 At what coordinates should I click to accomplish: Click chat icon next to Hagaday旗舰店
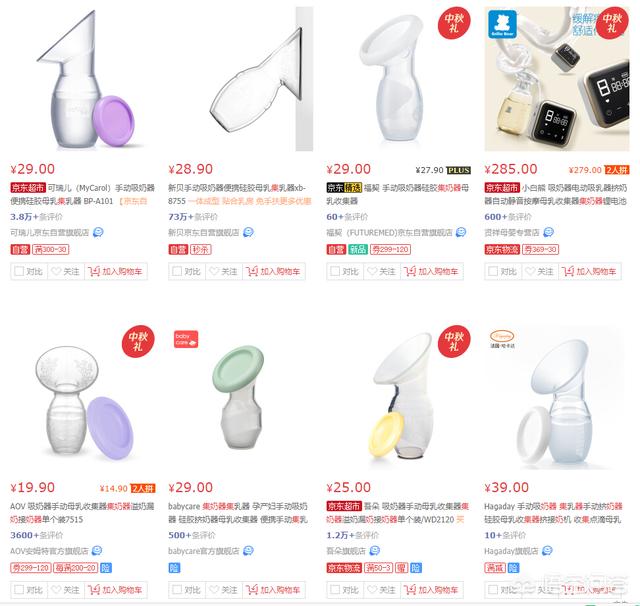coord(547,551)
